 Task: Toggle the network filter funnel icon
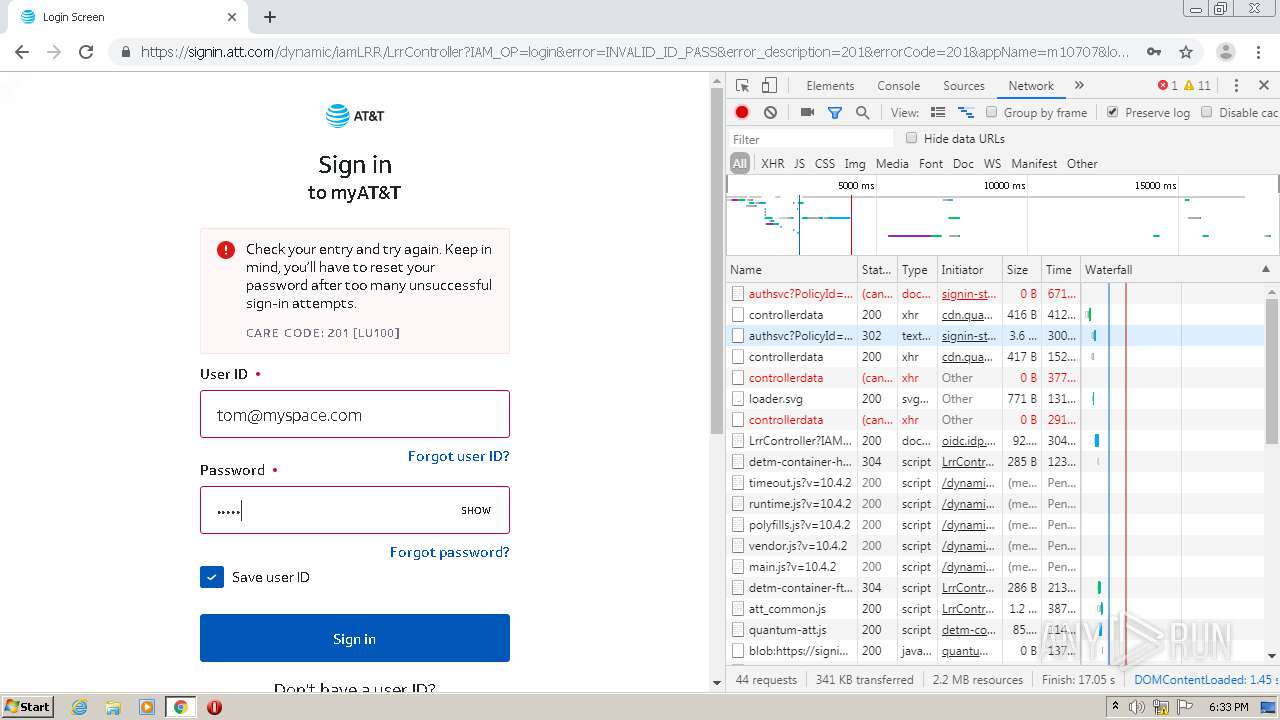(835, 113)
